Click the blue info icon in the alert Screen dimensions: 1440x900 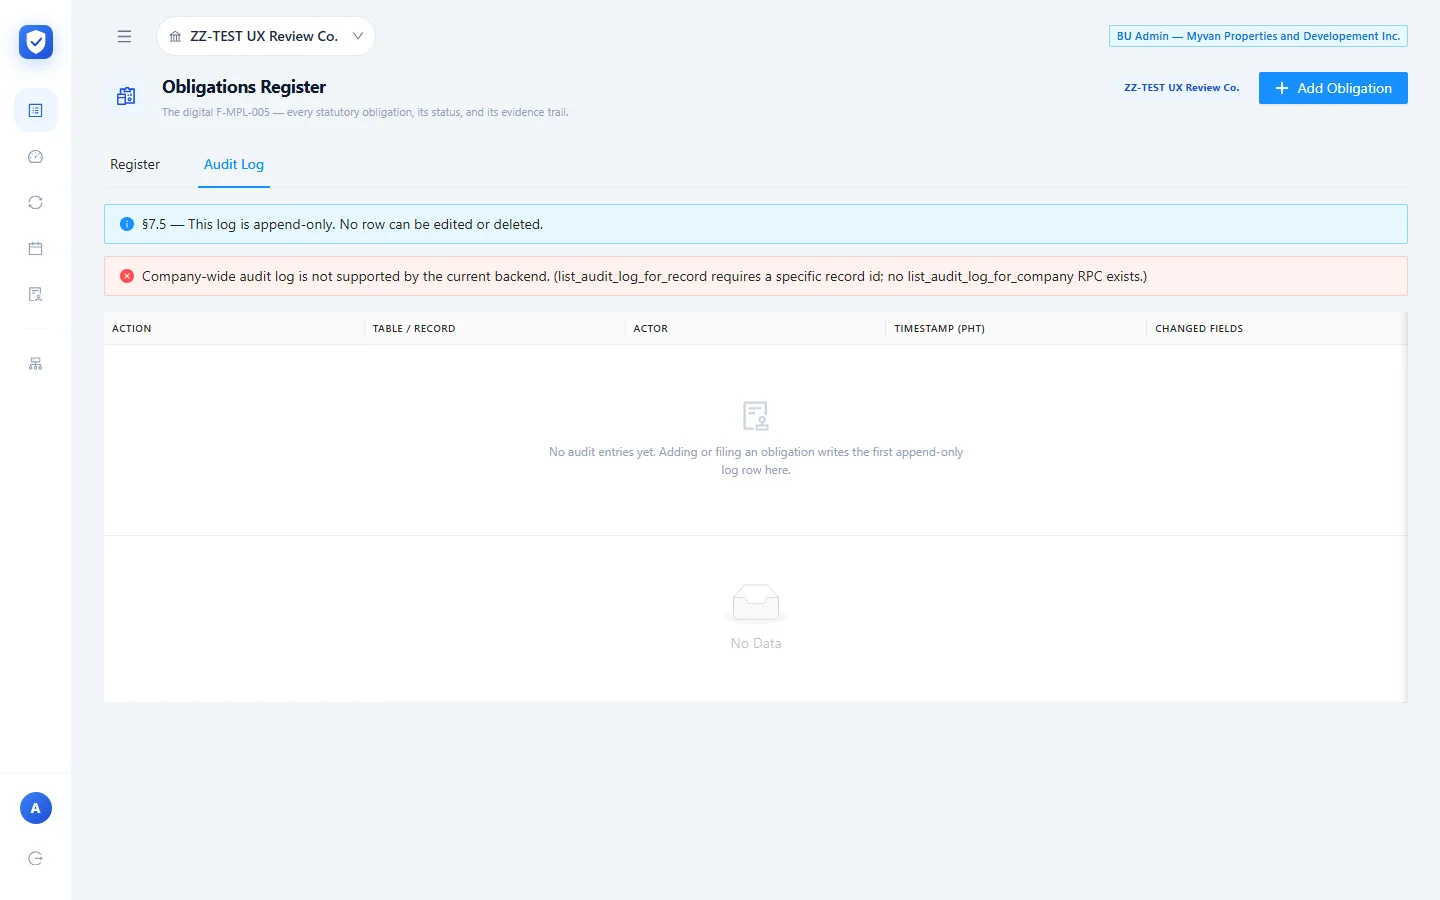click(127, 224)
